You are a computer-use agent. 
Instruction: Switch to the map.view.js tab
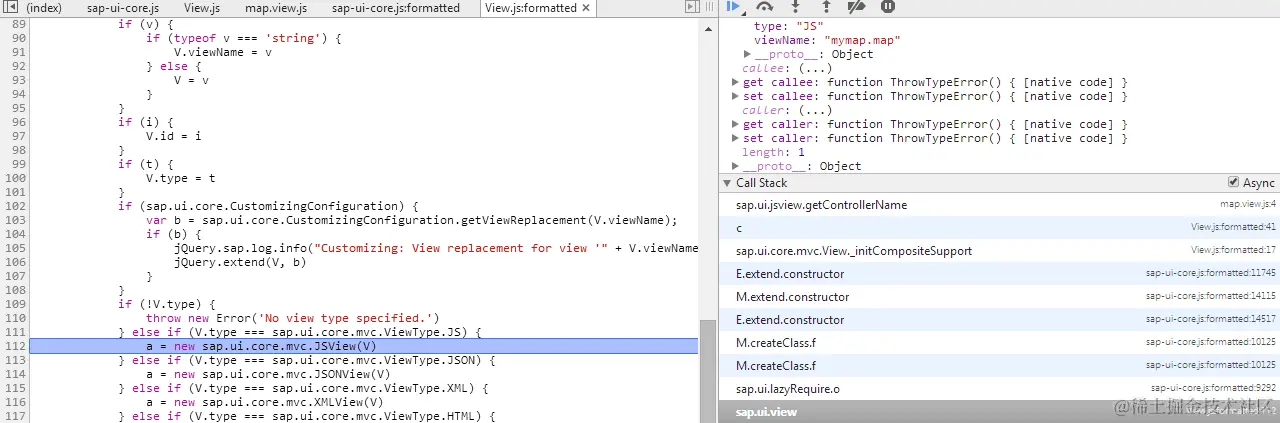click(275, 8)
